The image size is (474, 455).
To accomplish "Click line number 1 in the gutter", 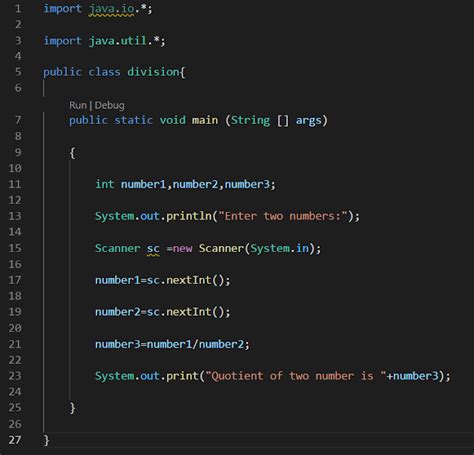I will pos(18,8).
